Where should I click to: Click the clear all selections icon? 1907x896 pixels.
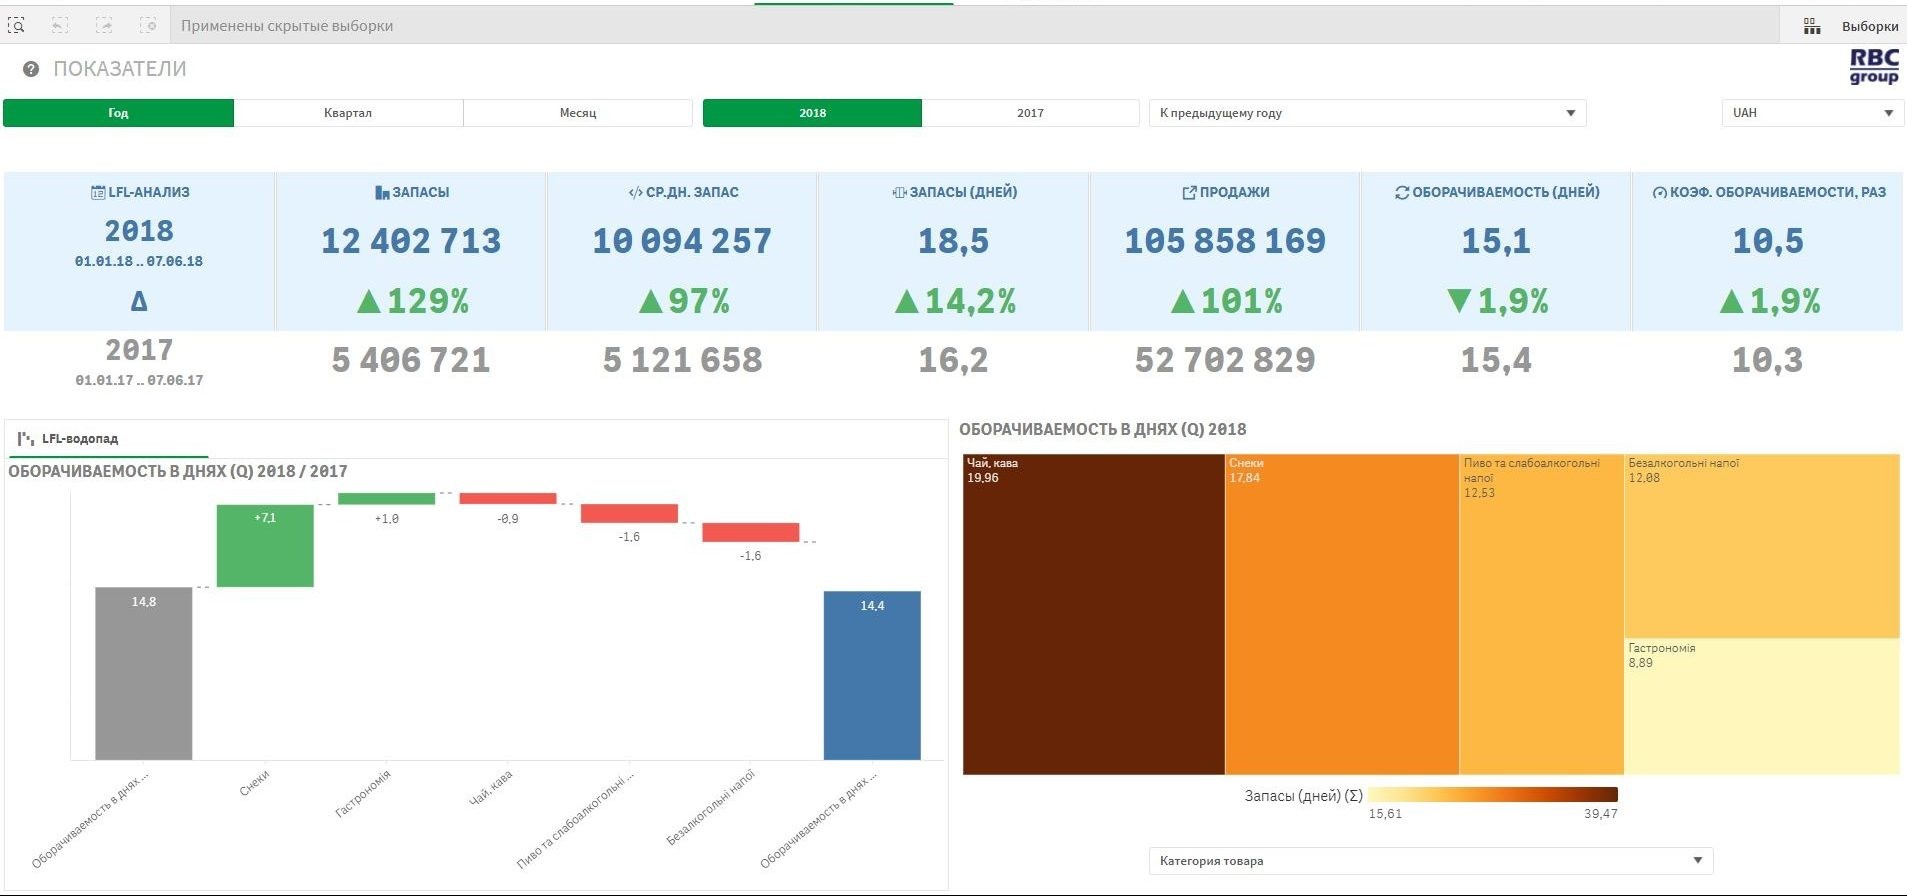tap(148, 26)
